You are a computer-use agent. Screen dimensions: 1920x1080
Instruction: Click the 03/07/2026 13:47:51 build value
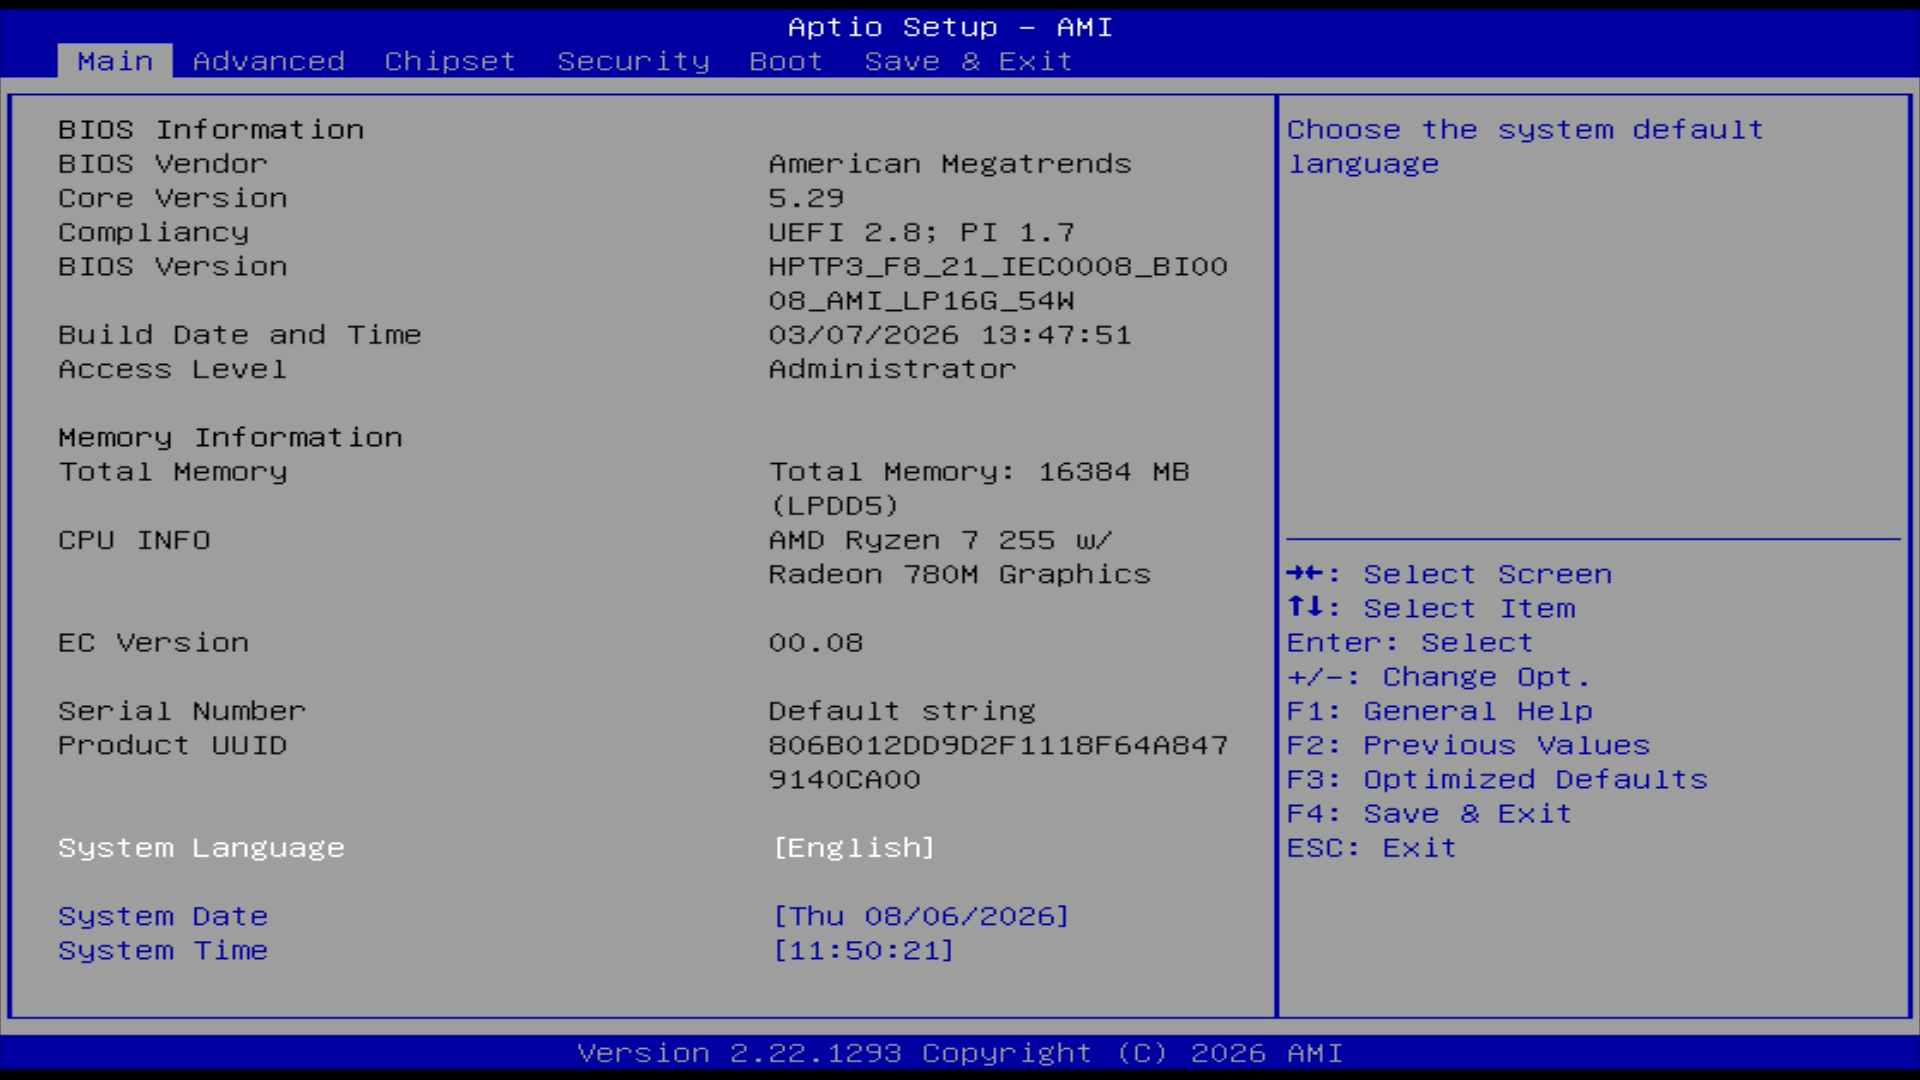pyautogui.click(x=950, y=335)
